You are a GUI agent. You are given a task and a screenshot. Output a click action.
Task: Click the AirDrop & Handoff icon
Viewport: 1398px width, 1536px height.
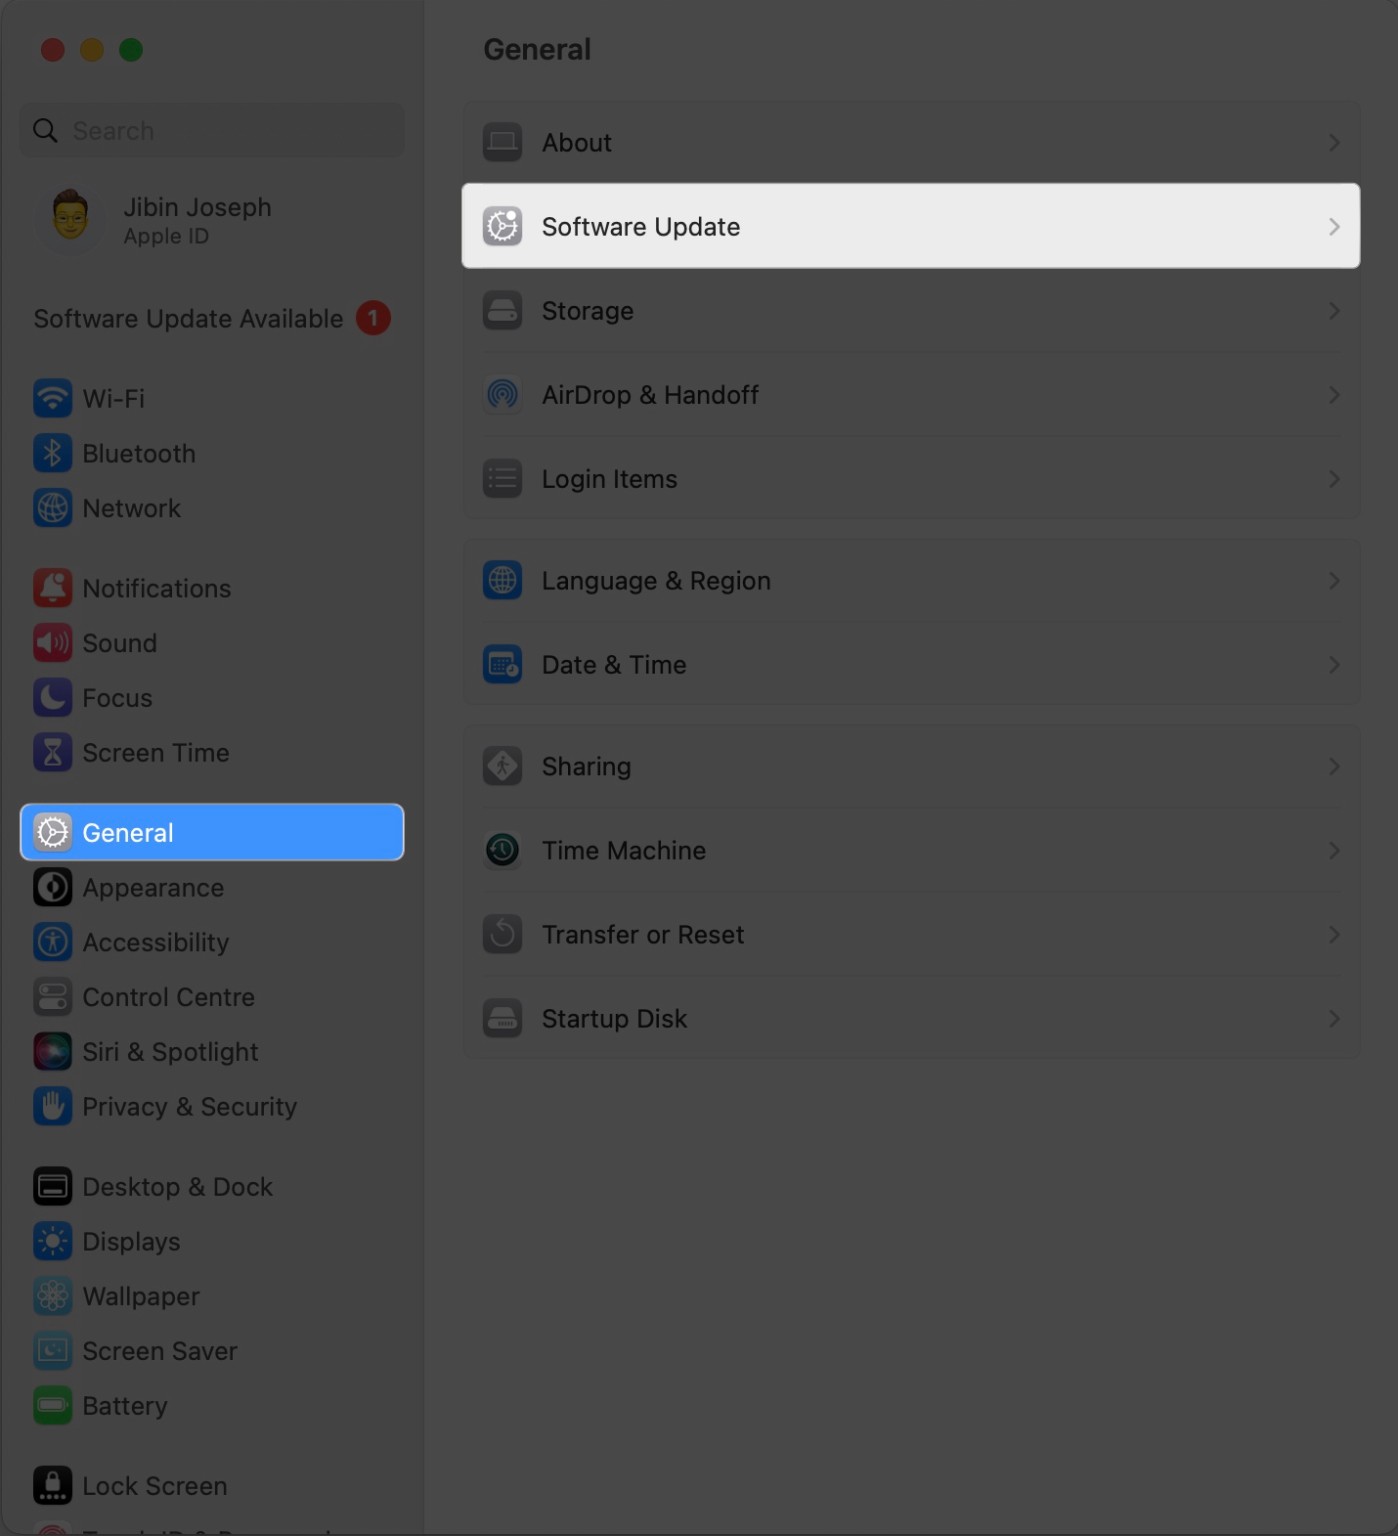point(502,395)
